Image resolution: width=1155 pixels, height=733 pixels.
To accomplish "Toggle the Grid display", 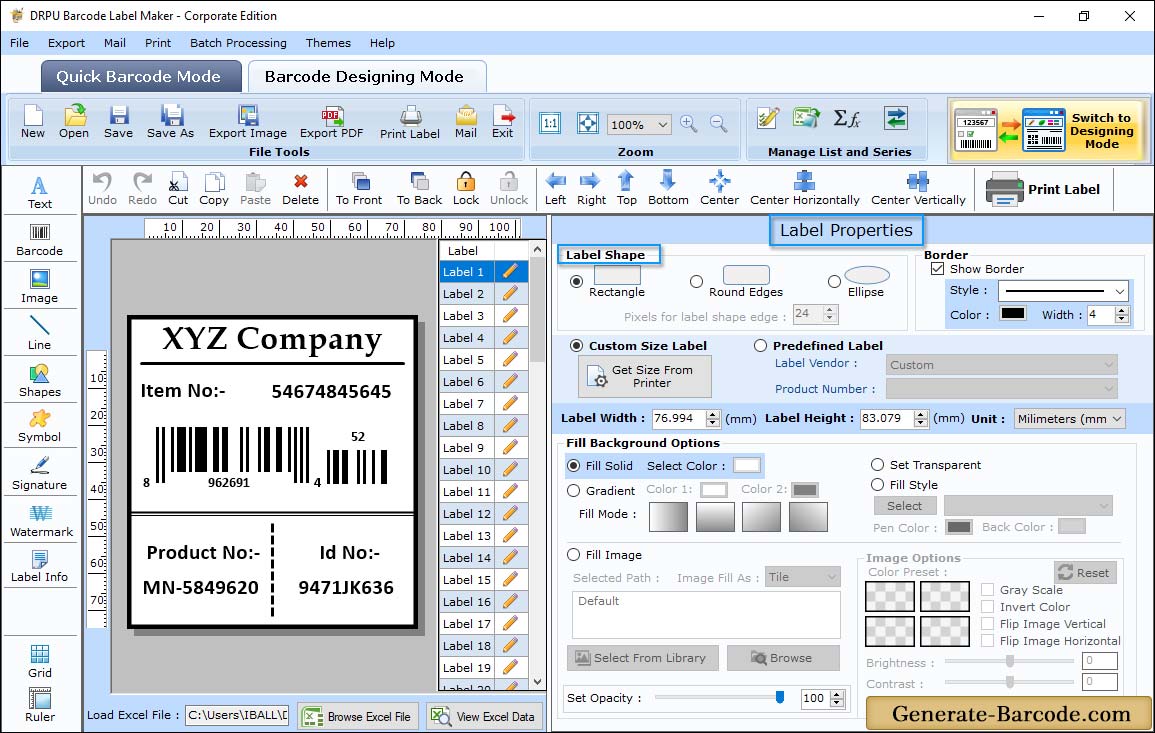I will coord(40,661).
